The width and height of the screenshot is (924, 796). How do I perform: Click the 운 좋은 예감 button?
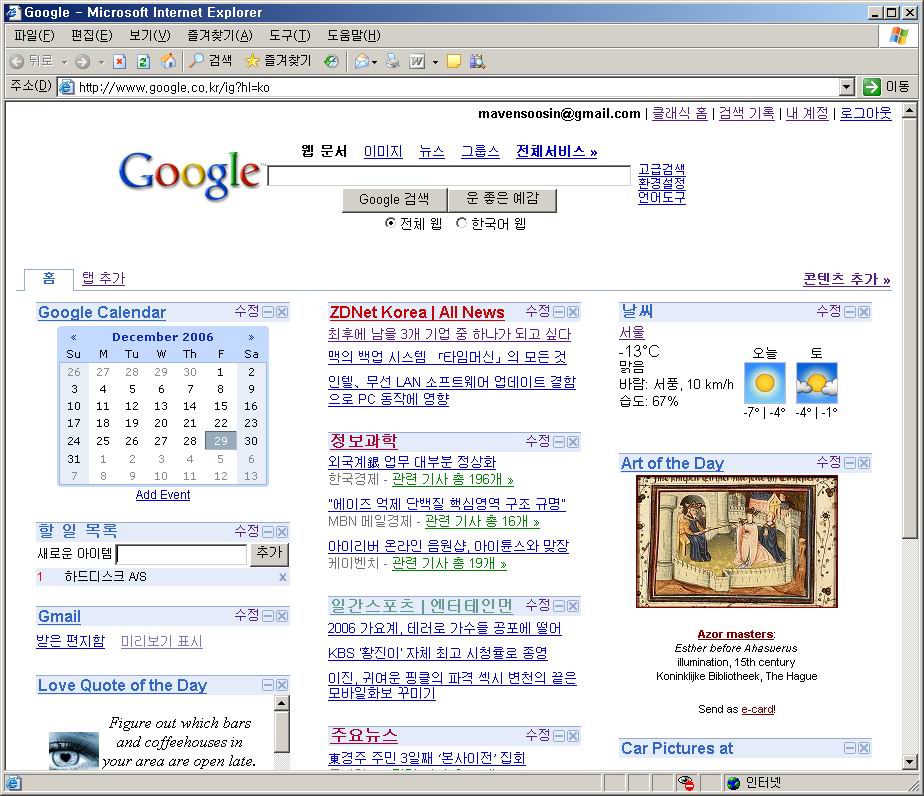pos(502,199)
